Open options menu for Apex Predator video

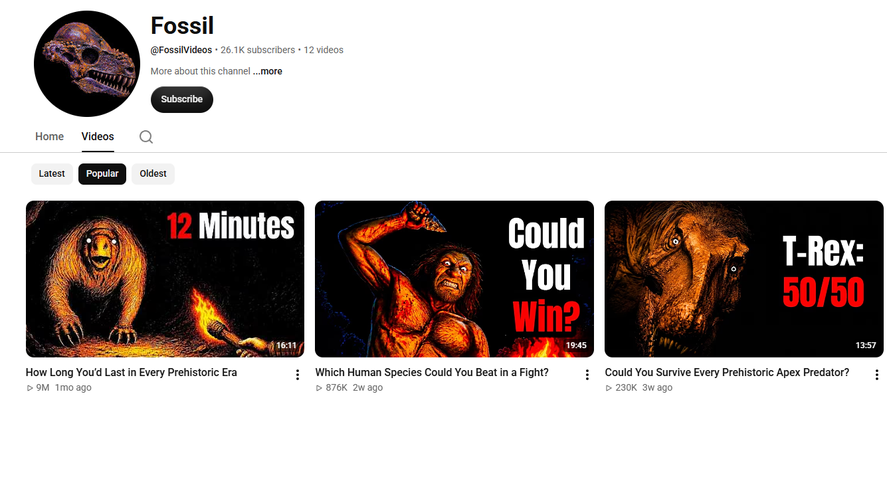tap(877, 375)
